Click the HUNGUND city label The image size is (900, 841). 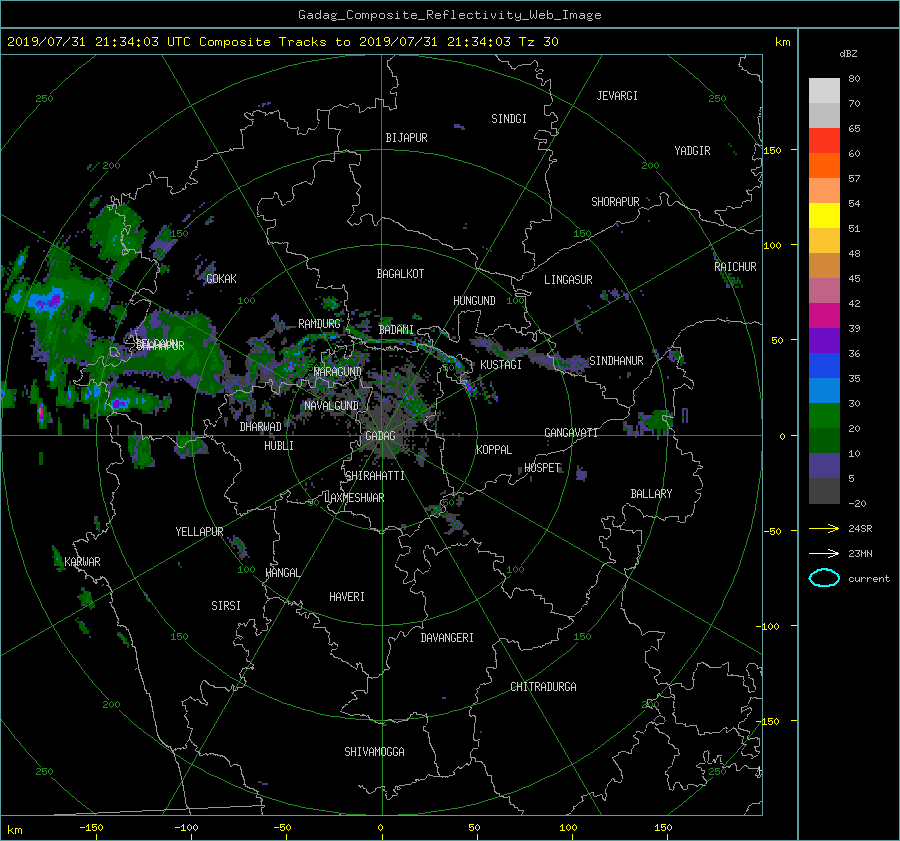474,301
